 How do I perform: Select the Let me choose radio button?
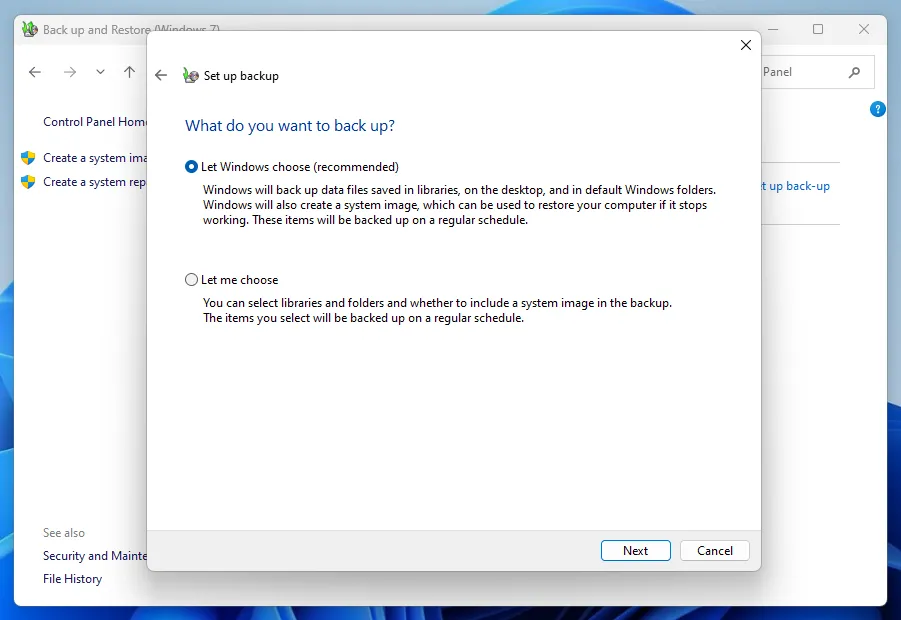192,280
